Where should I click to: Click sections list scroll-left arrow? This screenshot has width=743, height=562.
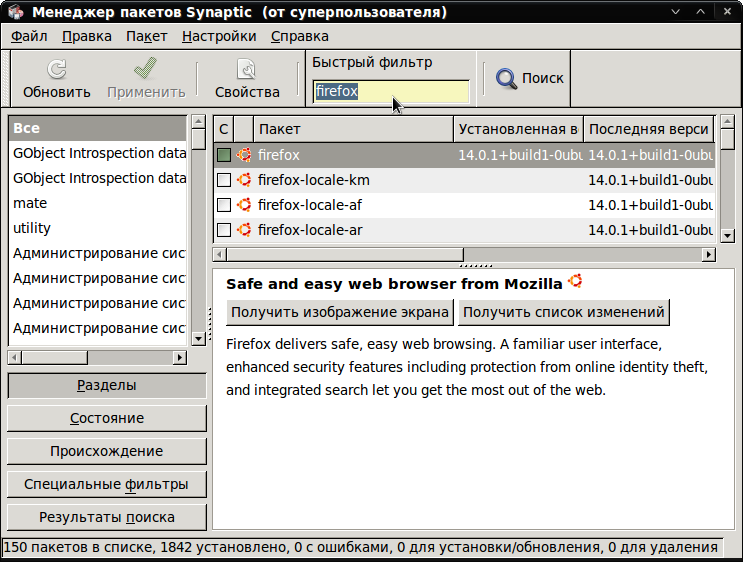click(x=15, y=357)
